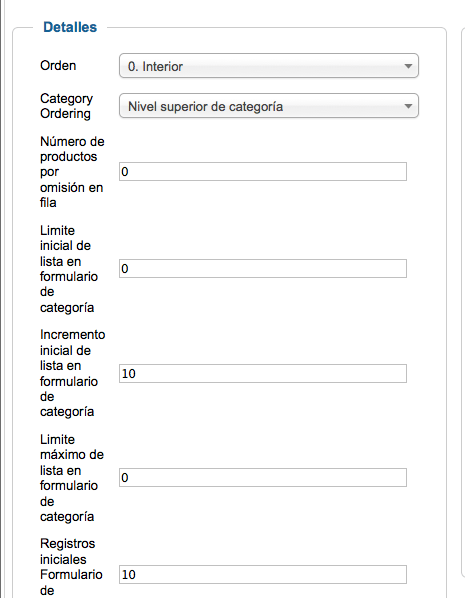Click the Registros iniciales Formulario label
Viewport: 465px width, 598px height.
pyautogui.click(x=71, y=567)
